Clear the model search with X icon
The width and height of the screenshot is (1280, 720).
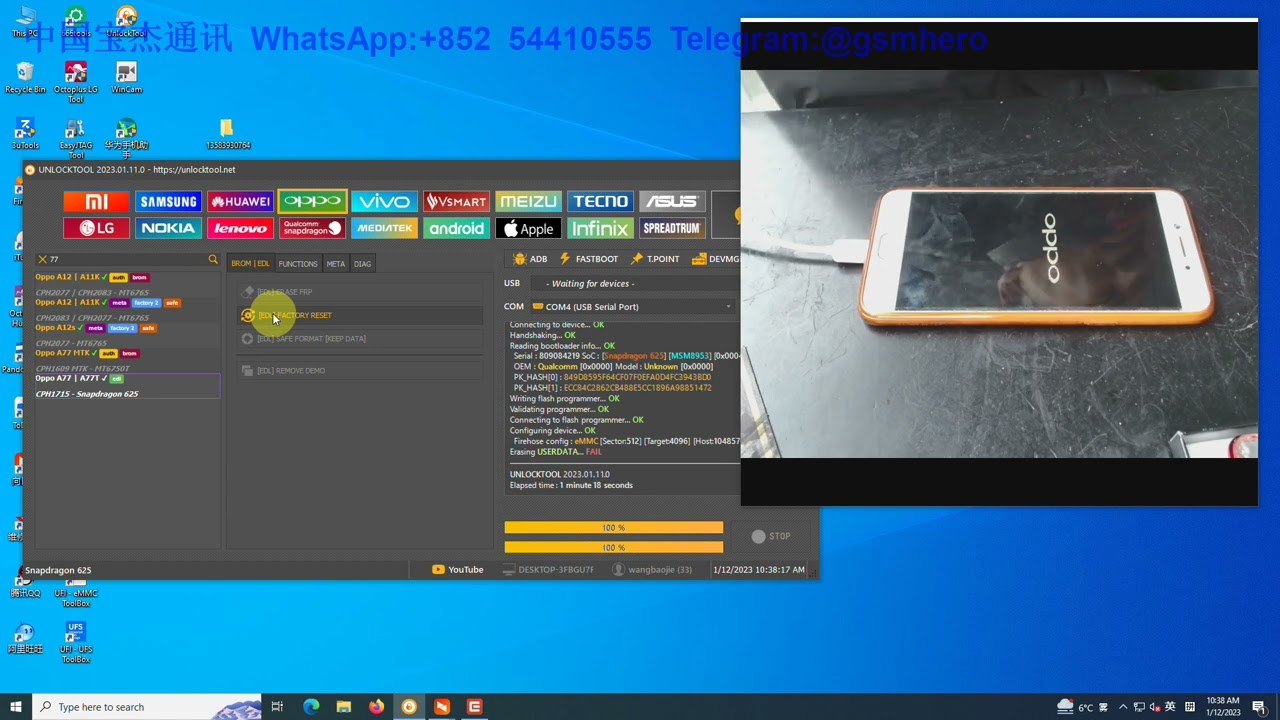click(x=42, y=259)
